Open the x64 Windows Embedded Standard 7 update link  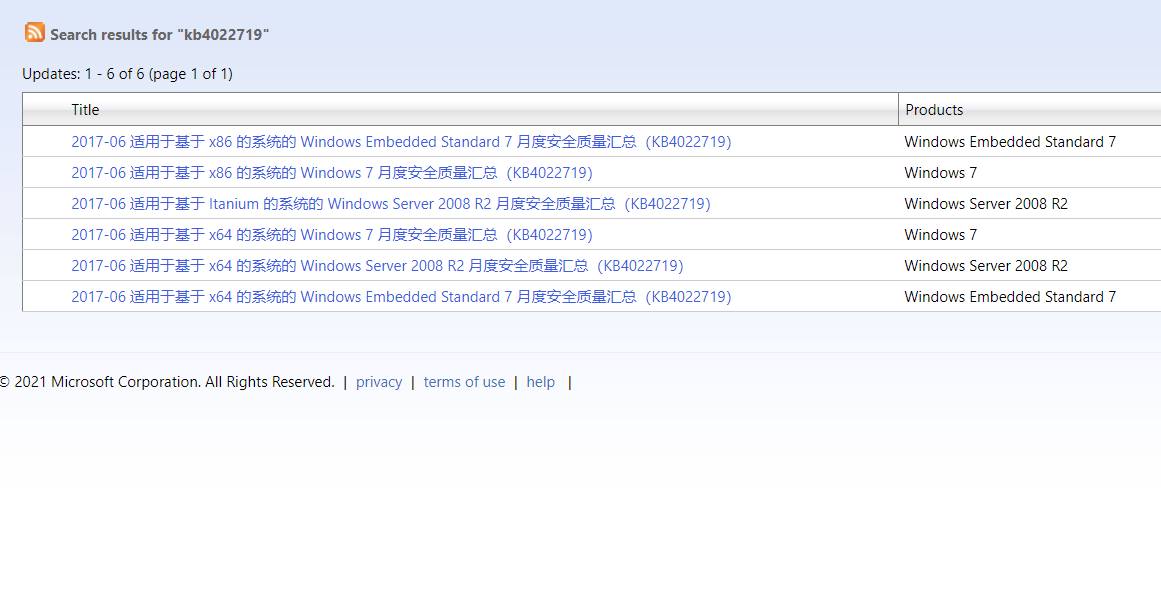coord(400,296)
